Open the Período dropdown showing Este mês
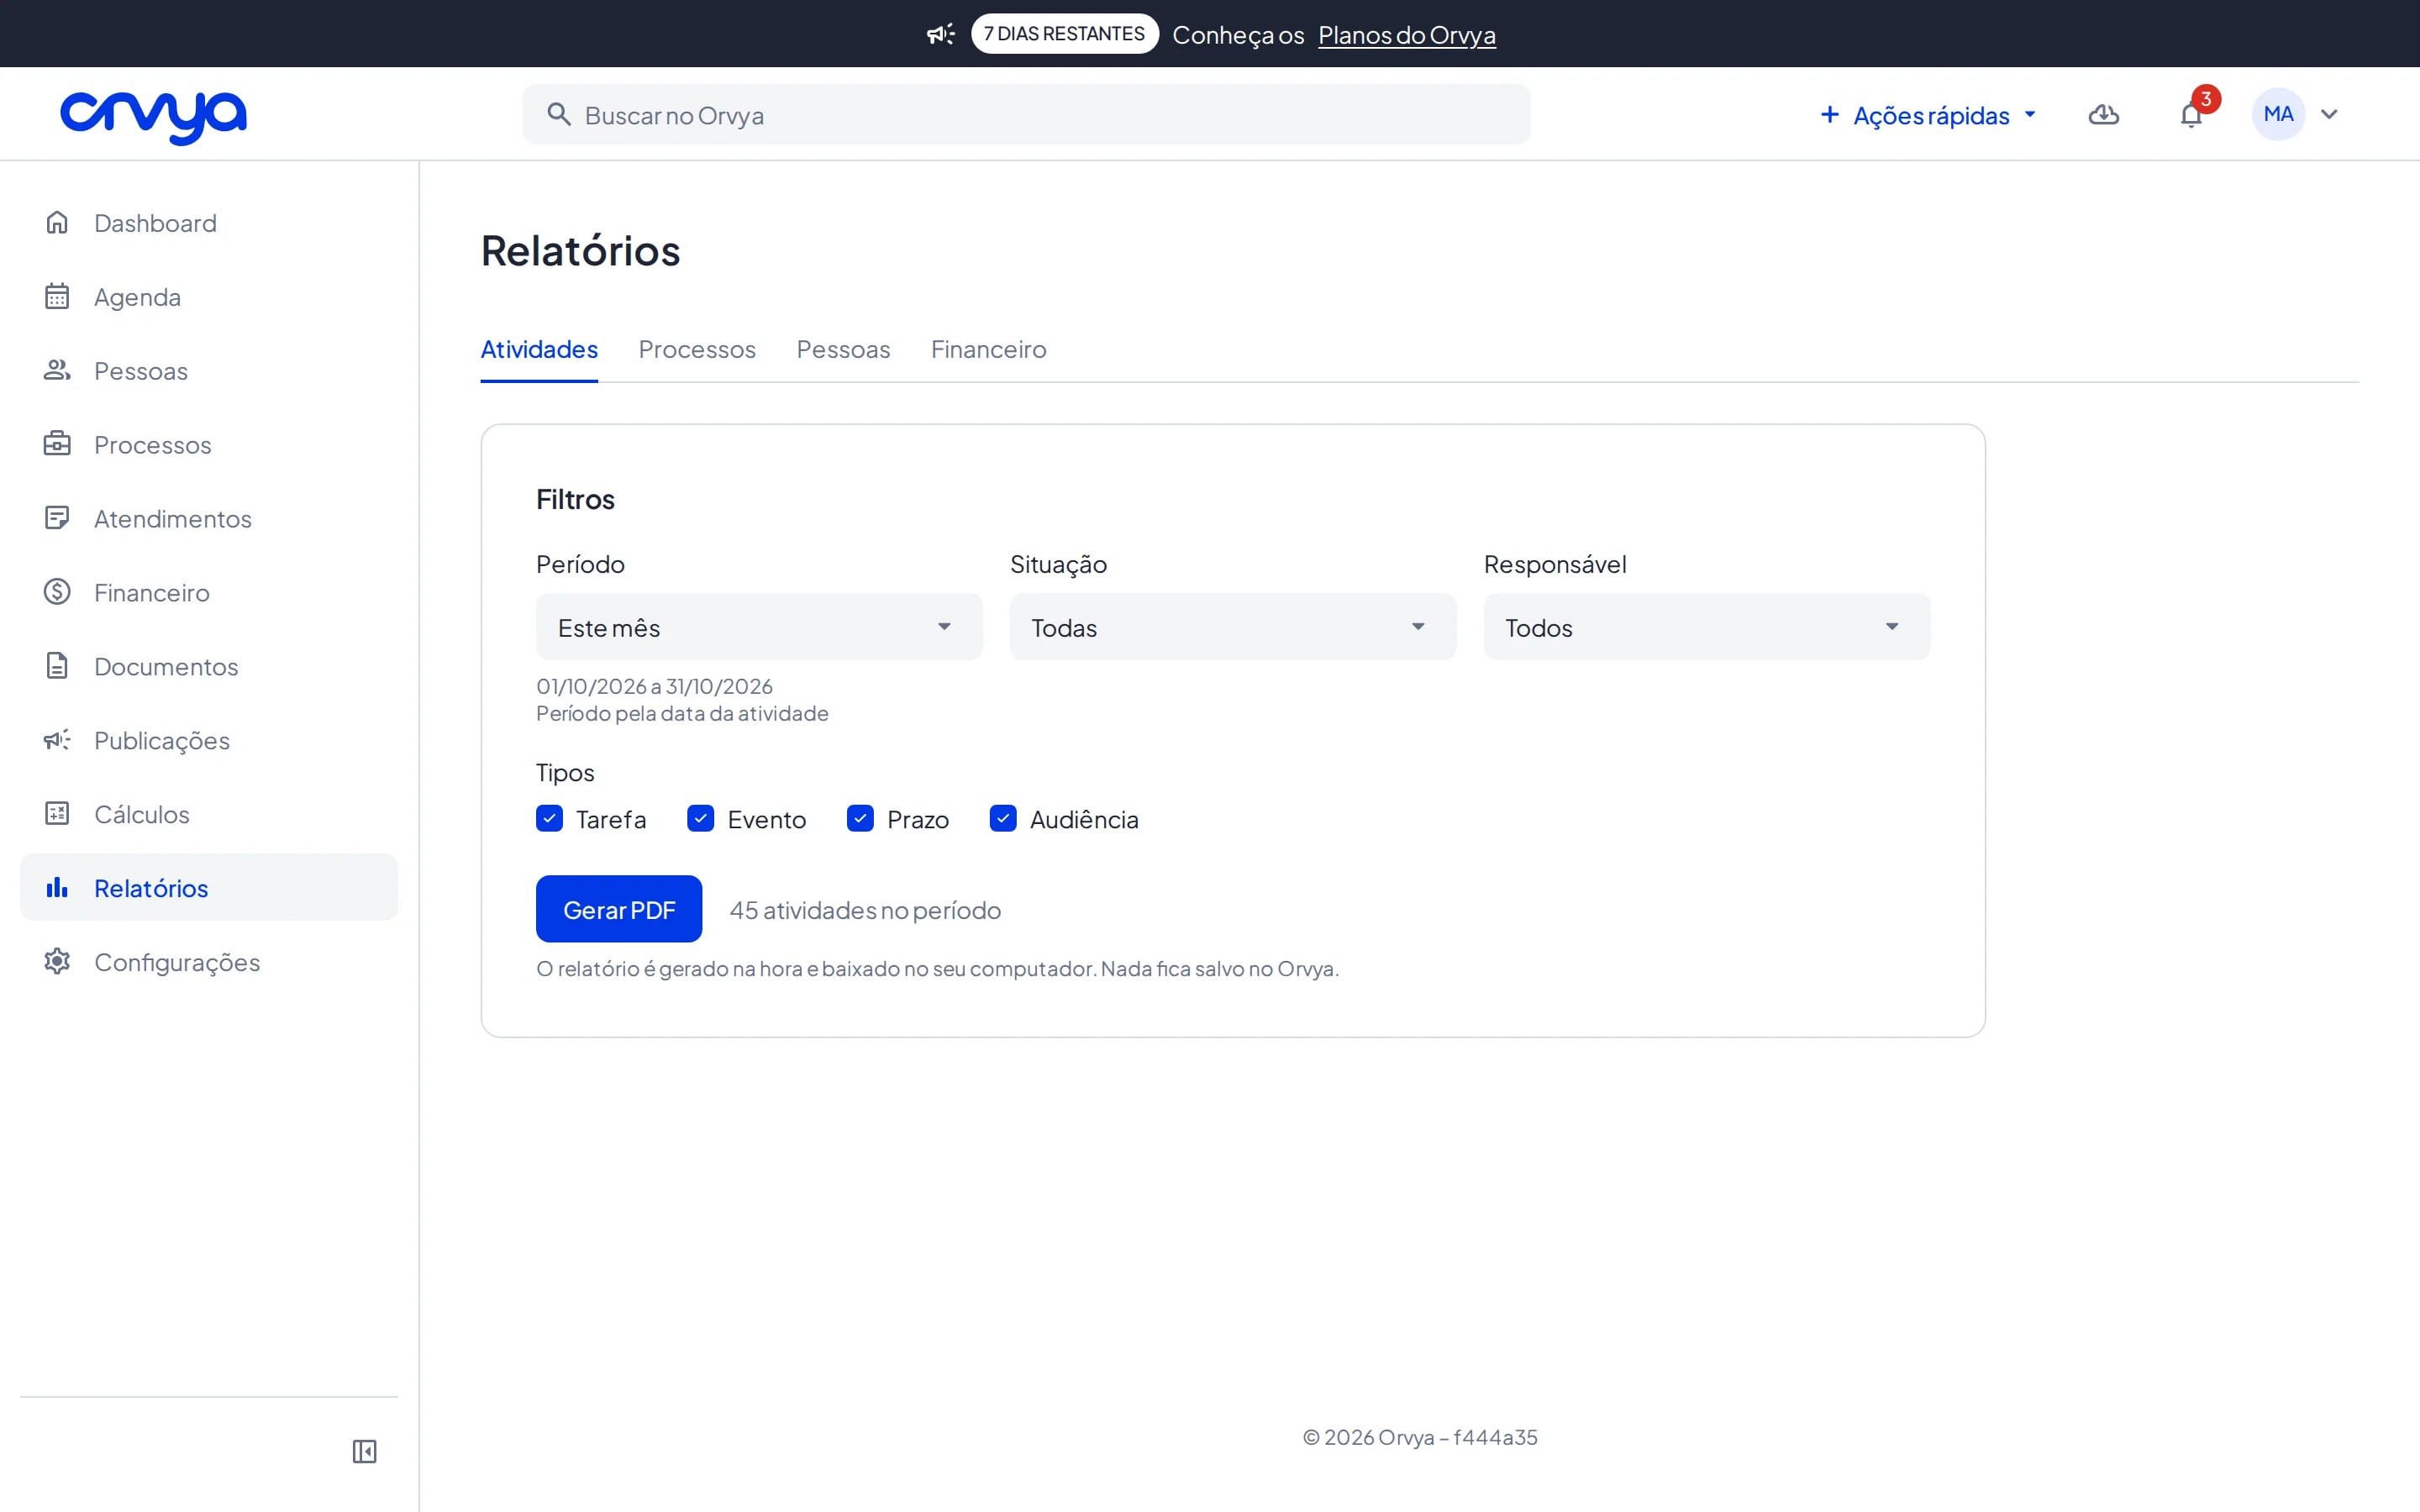2420x1512 pixels. (x=759, y=627)
